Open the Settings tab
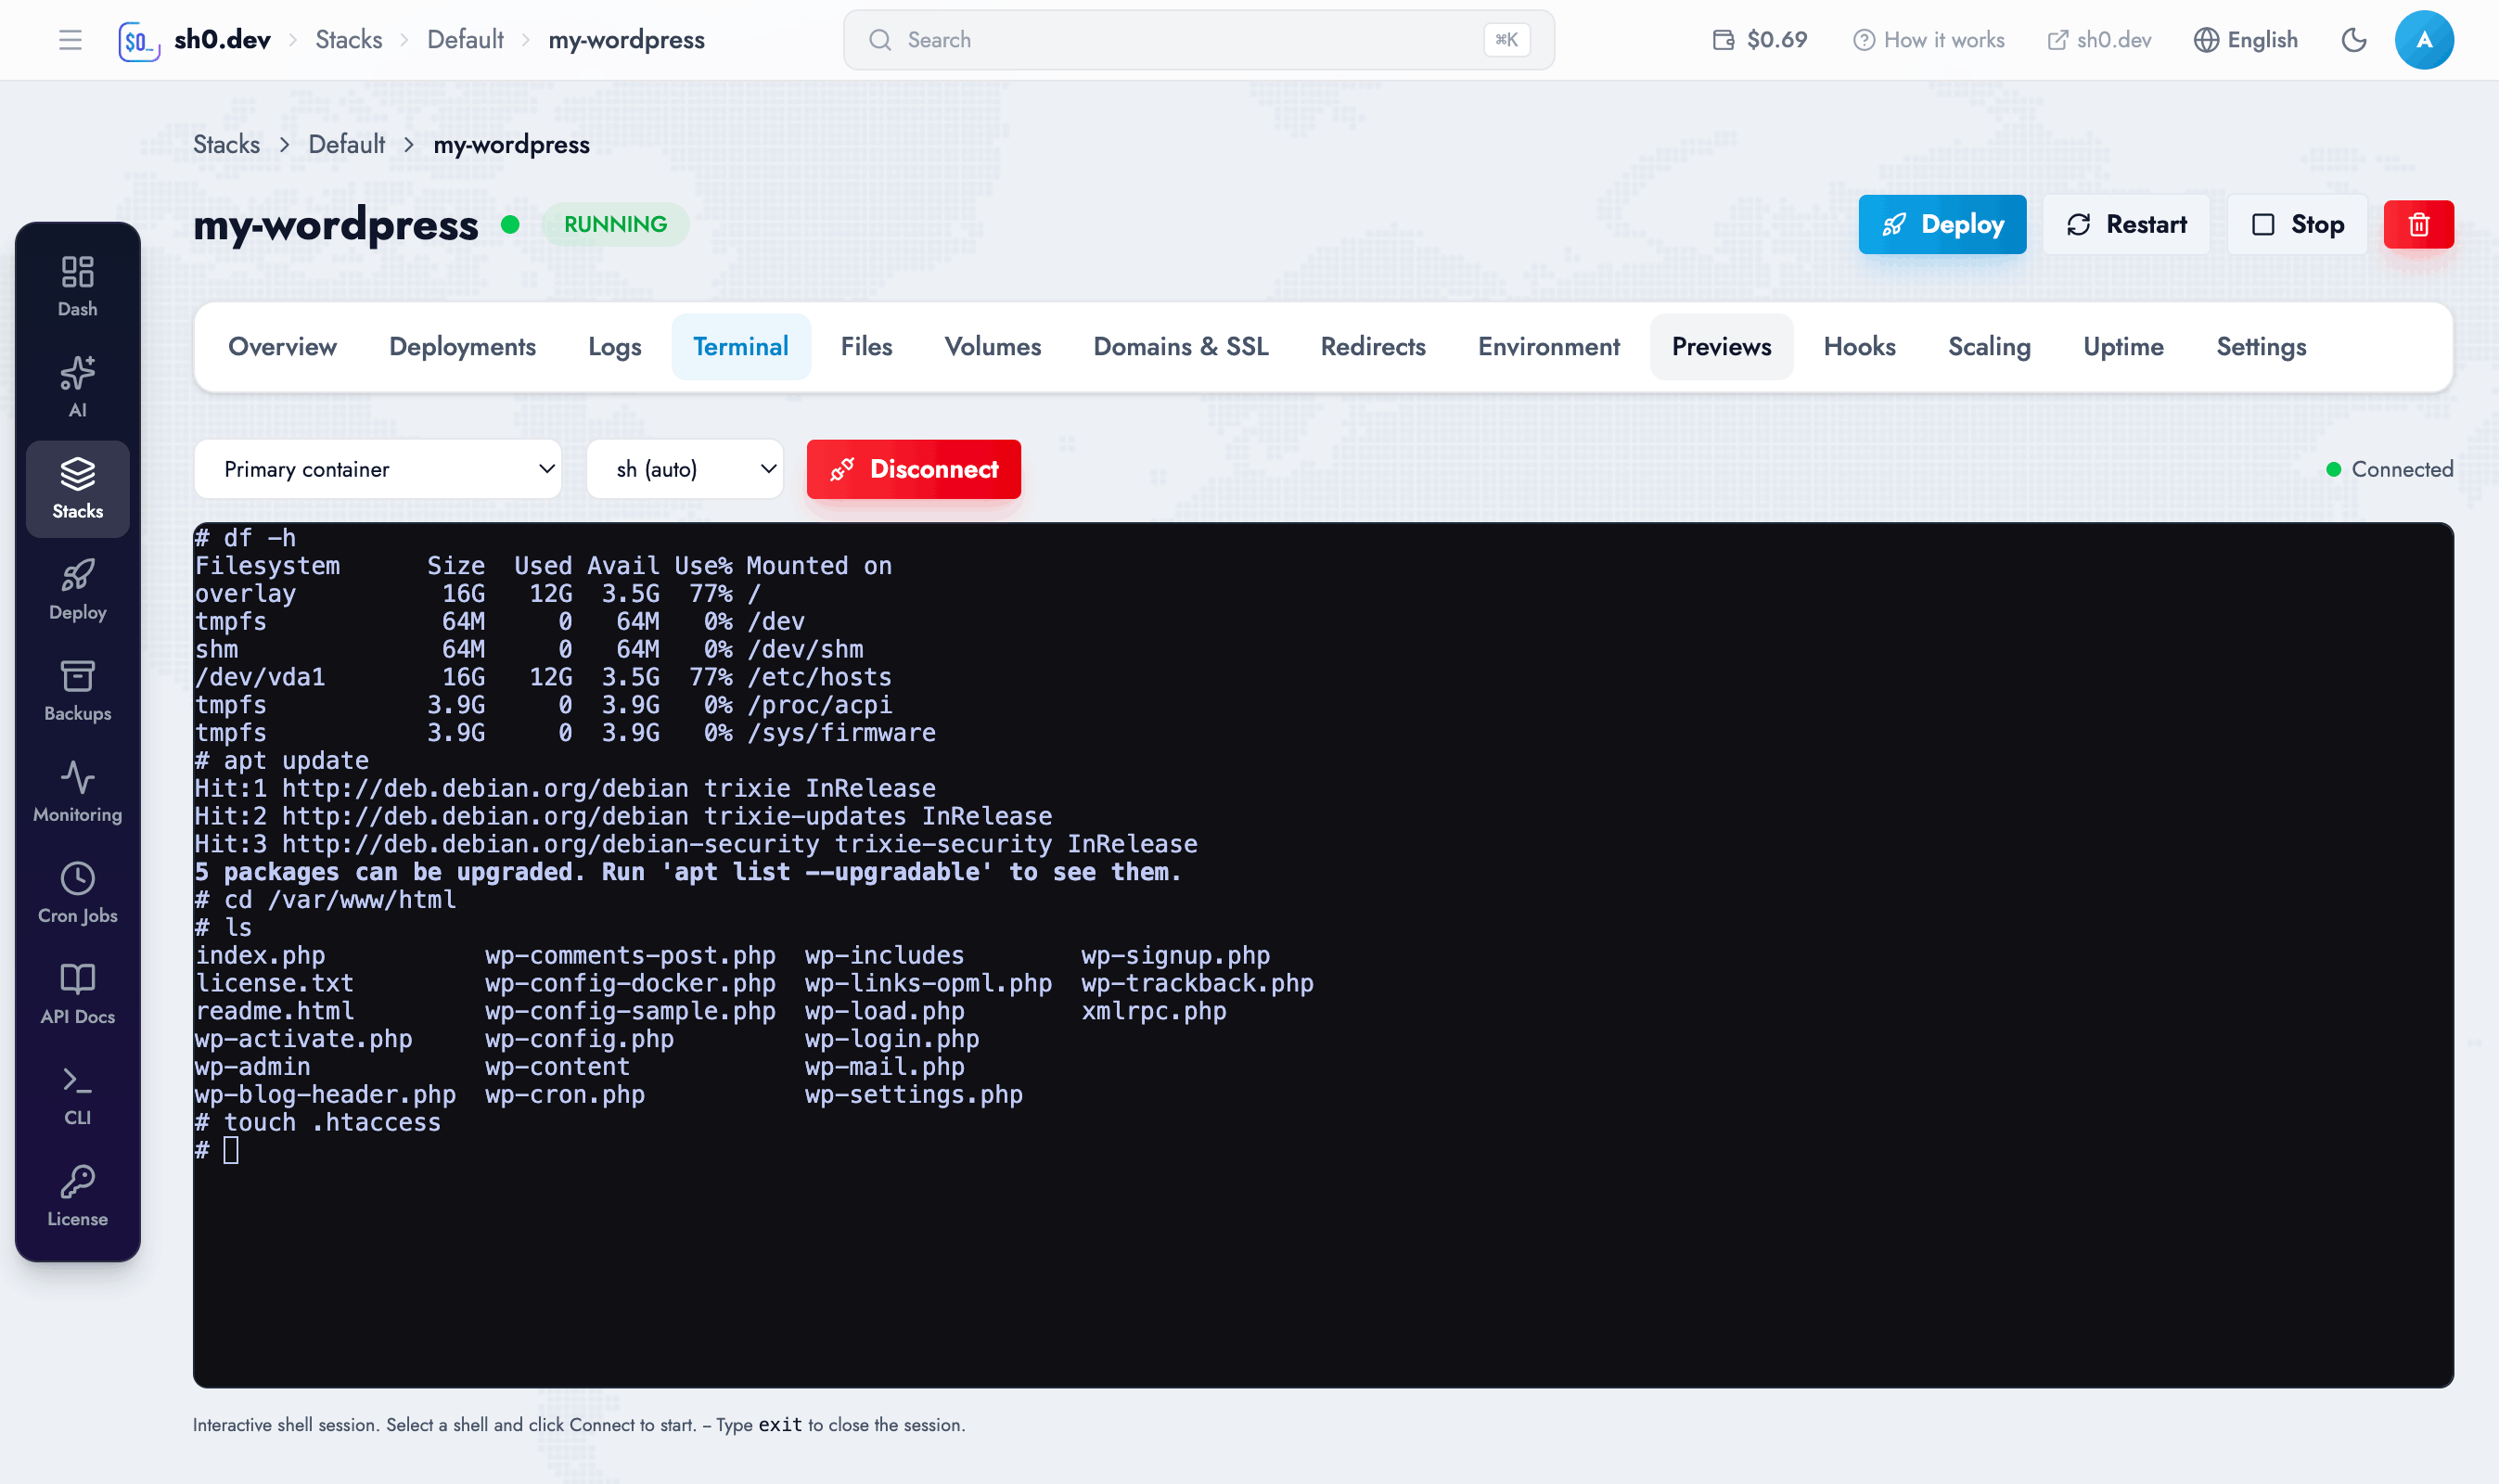The height and width of the screenshot is (1484, 2499). tap(2261, 347)
